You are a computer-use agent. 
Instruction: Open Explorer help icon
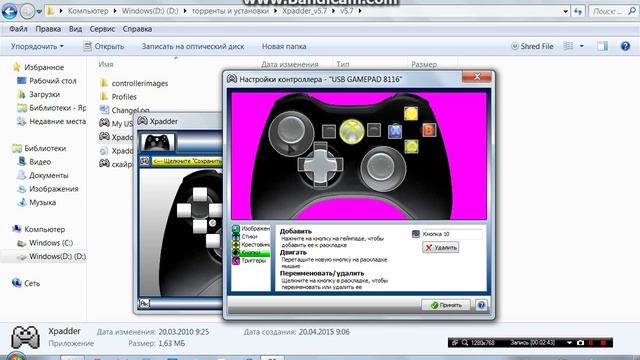click(x=625, y=46)
